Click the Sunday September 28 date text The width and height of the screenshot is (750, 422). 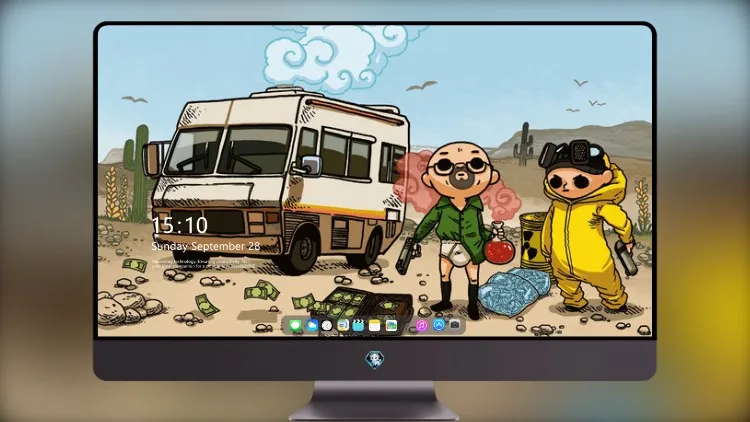(x=206, y=246)
